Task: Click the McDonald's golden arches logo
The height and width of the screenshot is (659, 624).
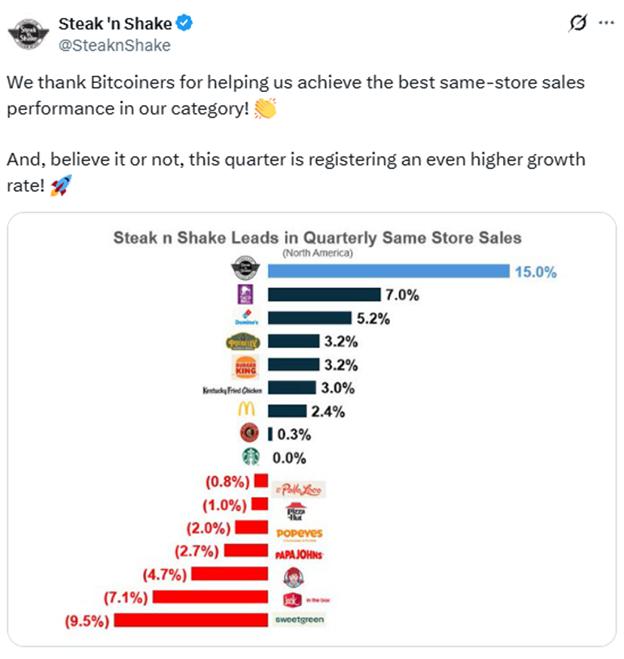Action: coord(246,411)
